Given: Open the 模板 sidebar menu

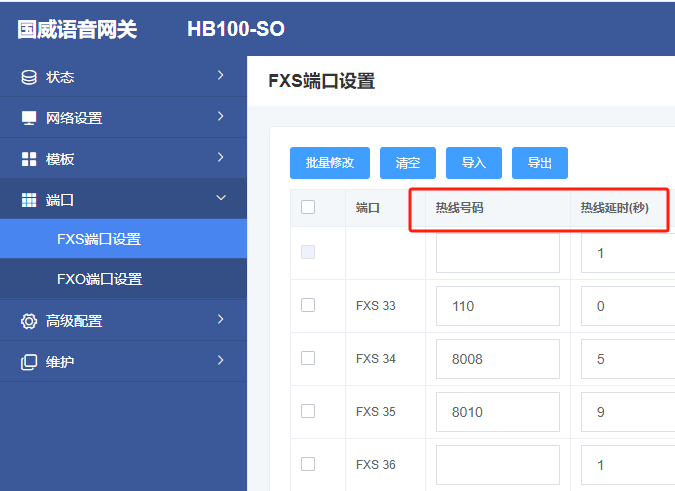Looking at the screenshot, I should (x=123, y=158).
